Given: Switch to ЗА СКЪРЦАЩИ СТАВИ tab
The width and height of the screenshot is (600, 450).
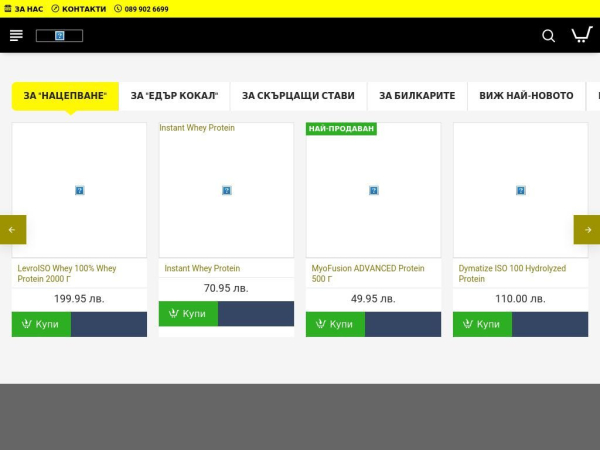Looking at the screenshot, I should [x=298, y=96].
